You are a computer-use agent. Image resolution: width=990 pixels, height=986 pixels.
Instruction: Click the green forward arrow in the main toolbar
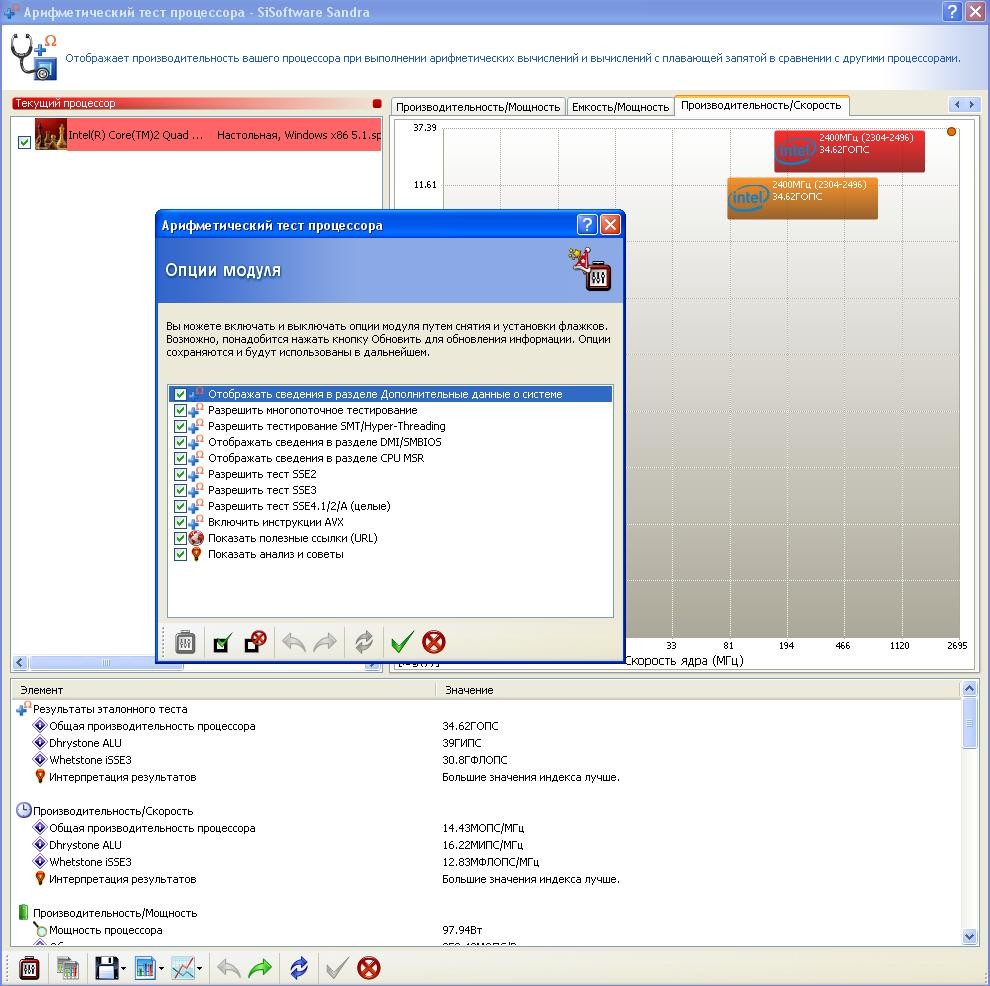click(260, 968)
